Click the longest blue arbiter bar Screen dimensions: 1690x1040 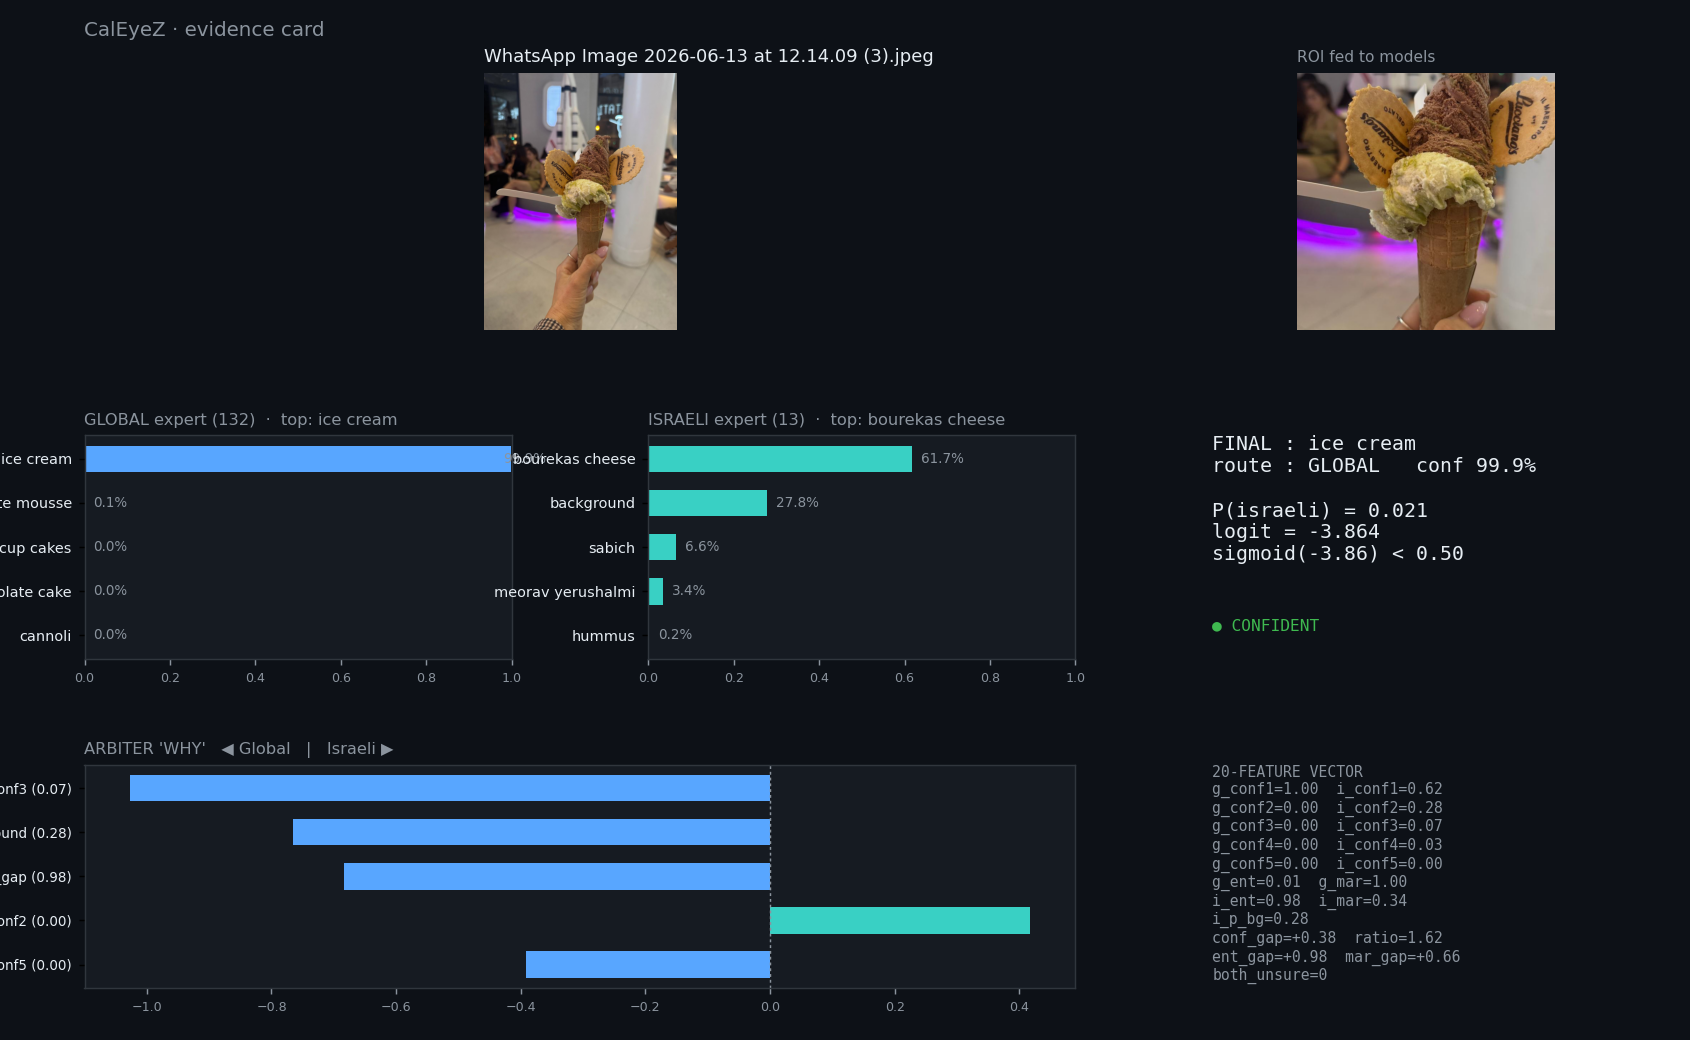(450, 788)
